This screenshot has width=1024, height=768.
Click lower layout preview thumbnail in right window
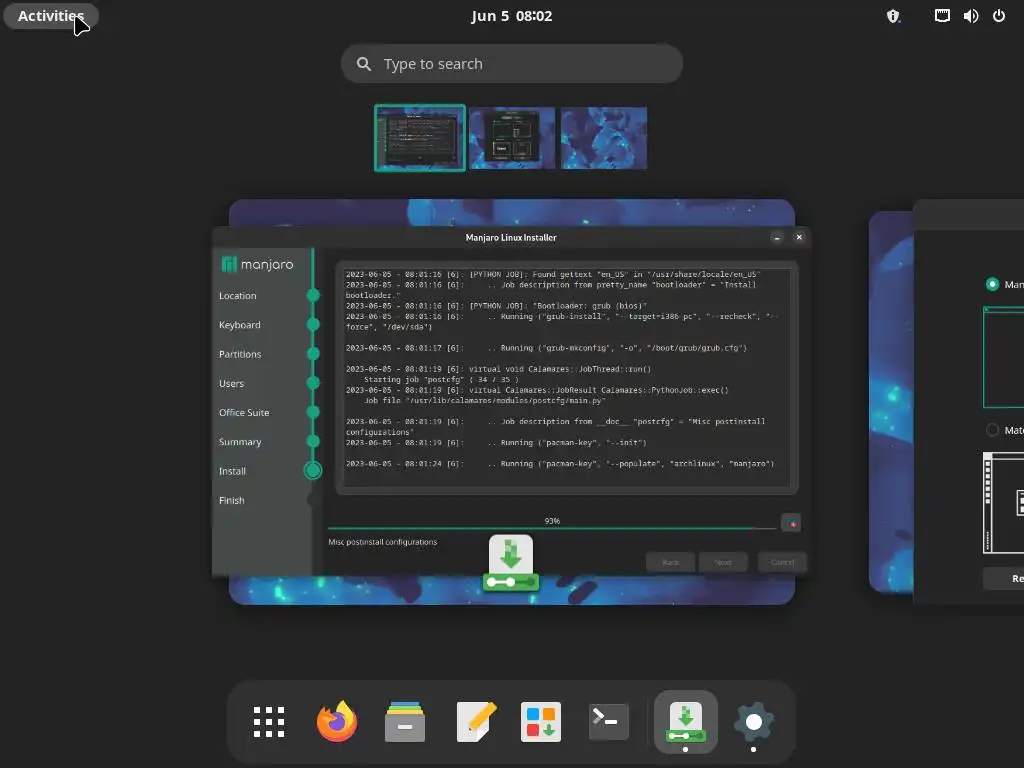[1004, 503]
